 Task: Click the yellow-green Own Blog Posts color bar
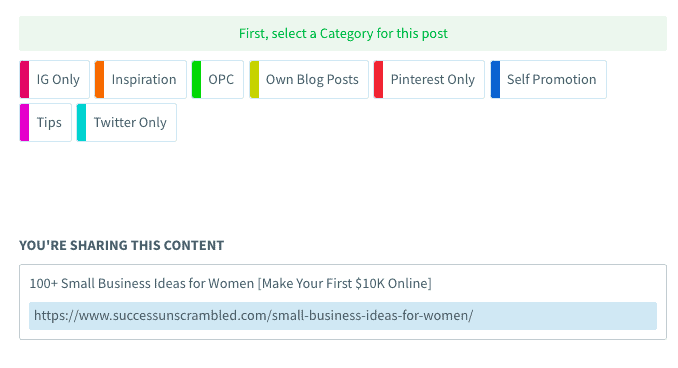pos(254,80)
